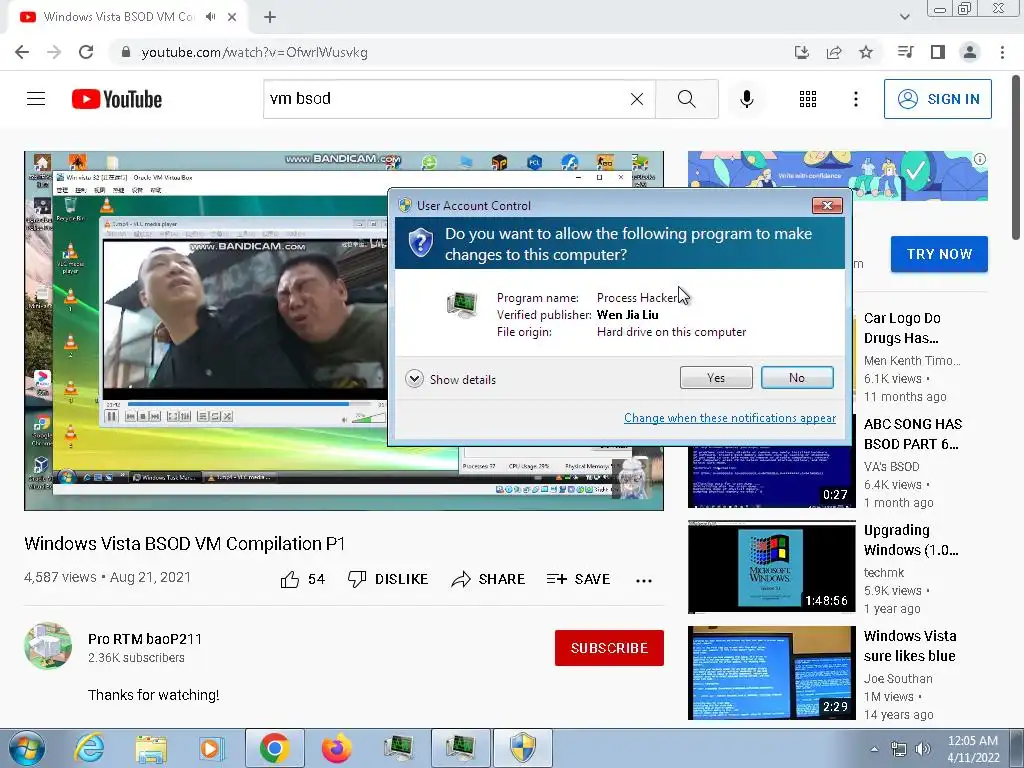Click DISLIKE on the video
1024x768 pixels.
coord(388,579)
